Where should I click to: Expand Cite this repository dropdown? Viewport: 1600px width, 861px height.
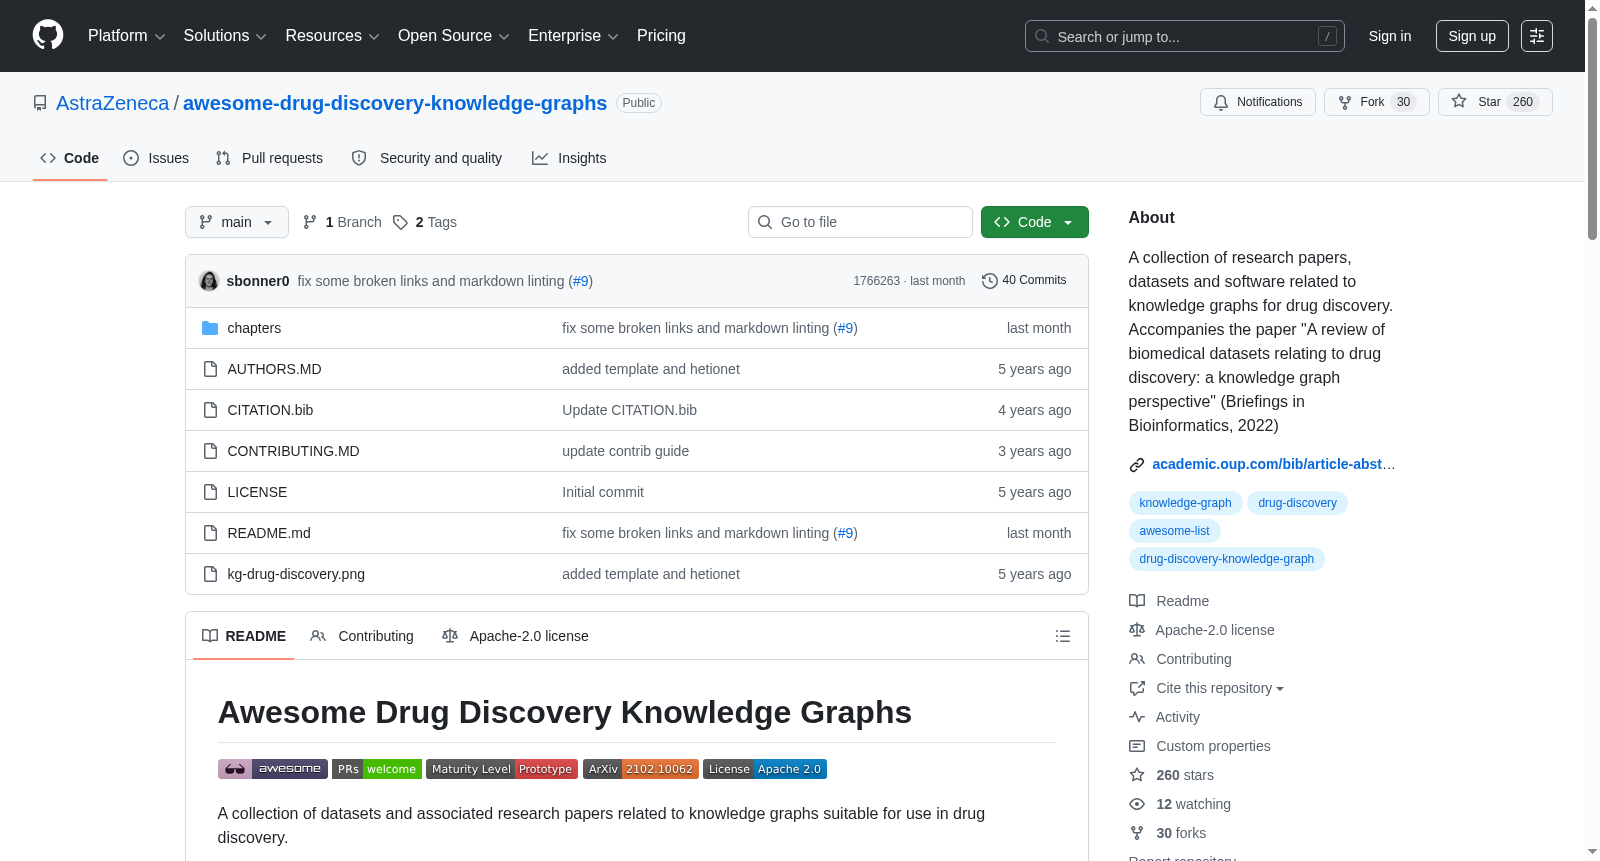pyautogui.click(x=1220, y=688)
